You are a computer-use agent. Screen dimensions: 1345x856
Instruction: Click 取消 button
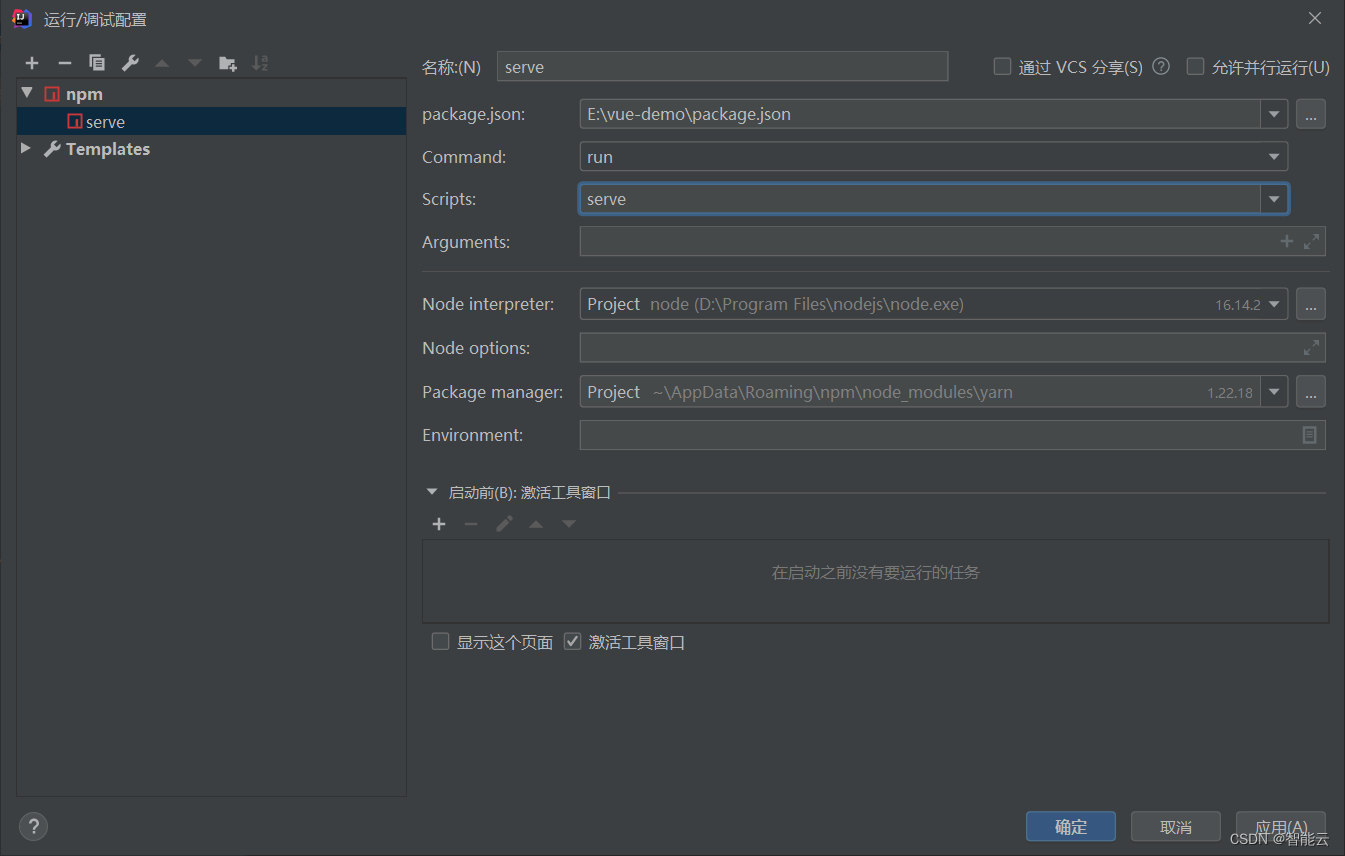pos(1176,826)
